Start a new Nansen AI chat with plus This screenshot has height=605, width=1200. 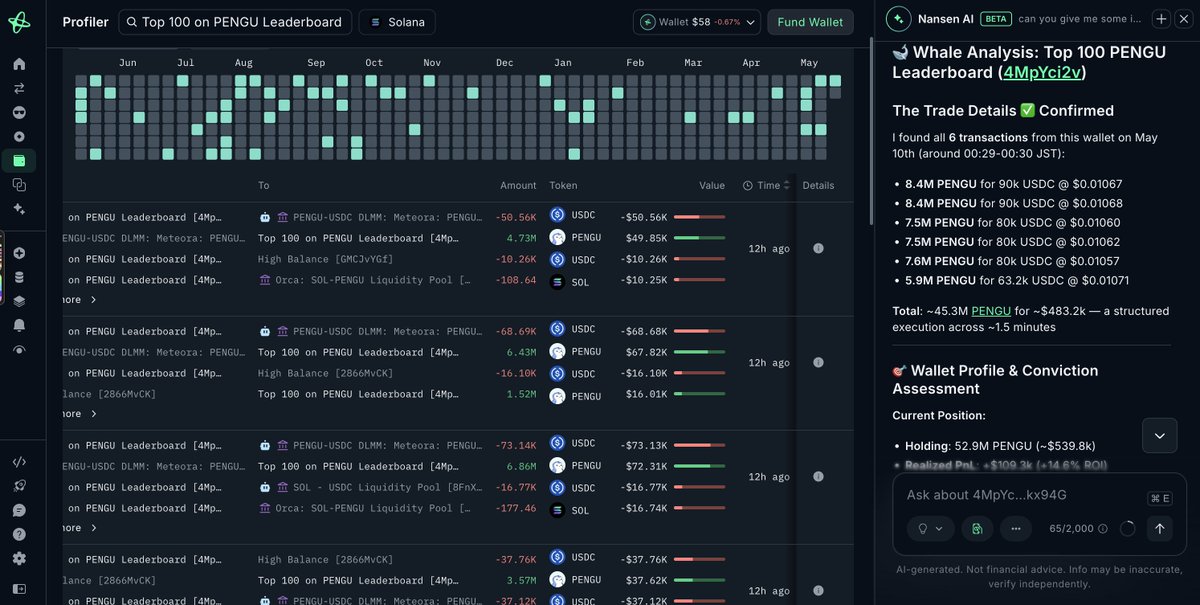click(x=1161, y=18)
